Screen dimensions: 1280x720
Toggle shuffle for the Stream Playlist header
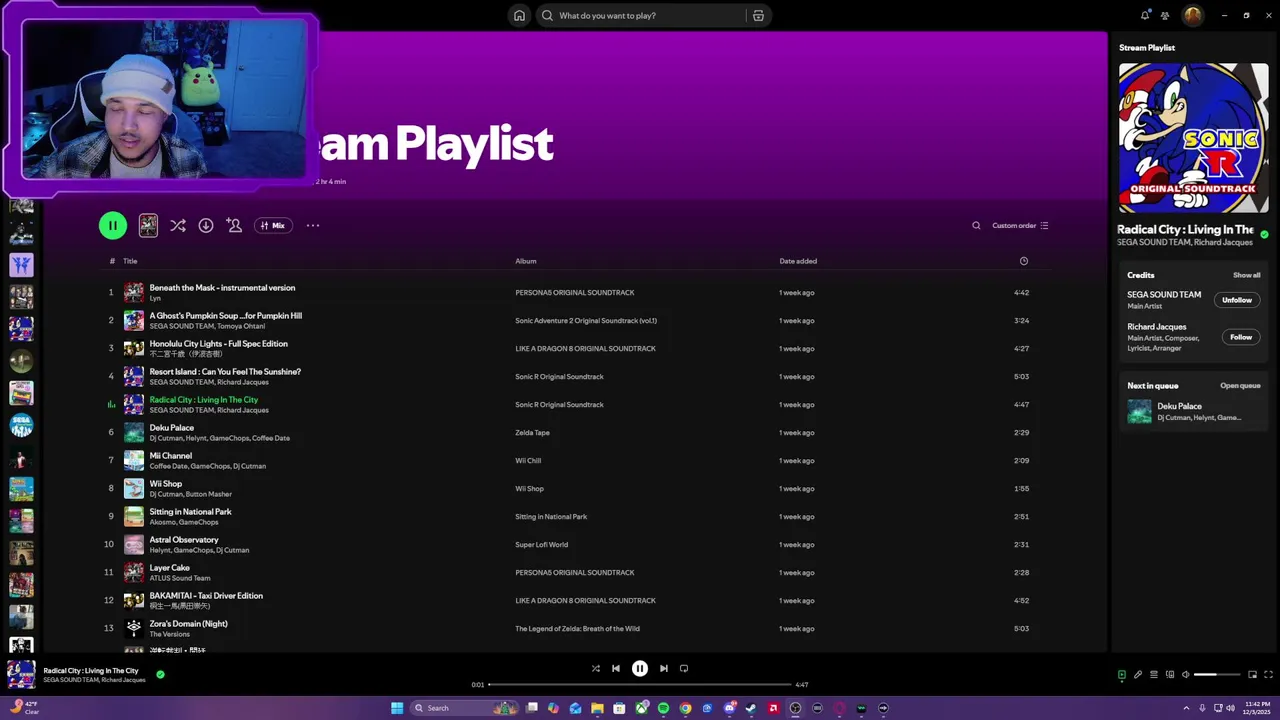click(178, 226)
